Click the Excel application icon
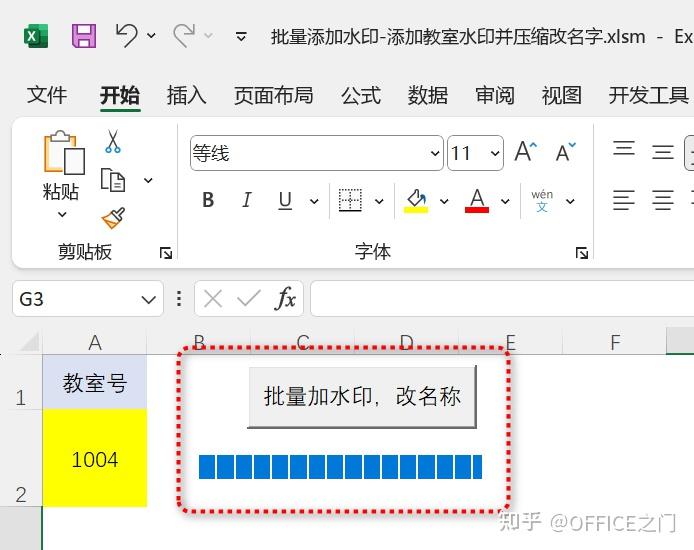 click(x=36, y=36)
